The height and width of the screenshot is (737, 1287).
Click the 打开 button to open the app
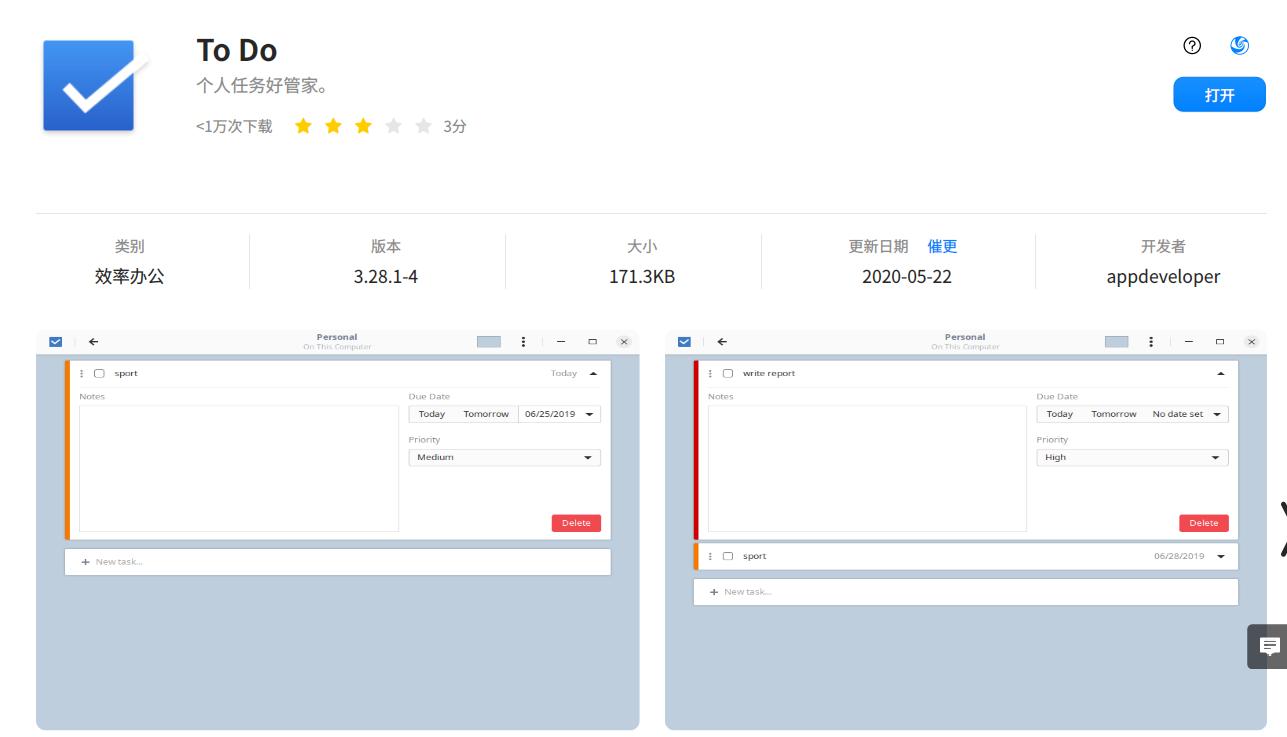1219,93
